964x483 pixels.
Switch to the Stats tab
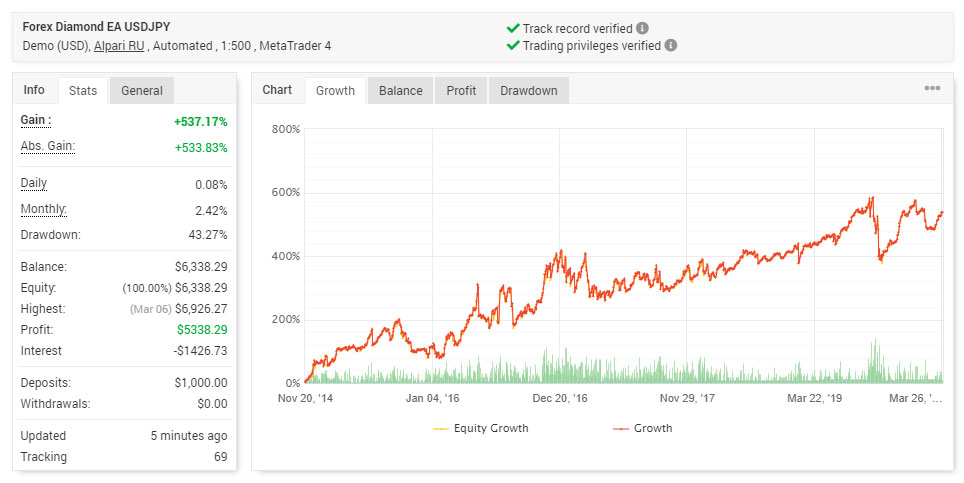[83, 90]
